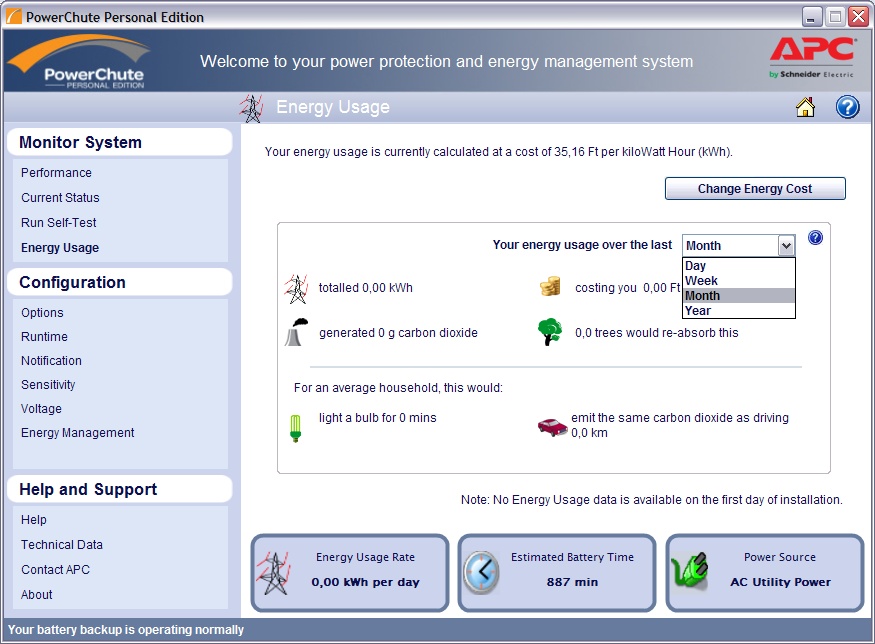Click the power plant carbon dioxide icon

click(x=296, y=333)
